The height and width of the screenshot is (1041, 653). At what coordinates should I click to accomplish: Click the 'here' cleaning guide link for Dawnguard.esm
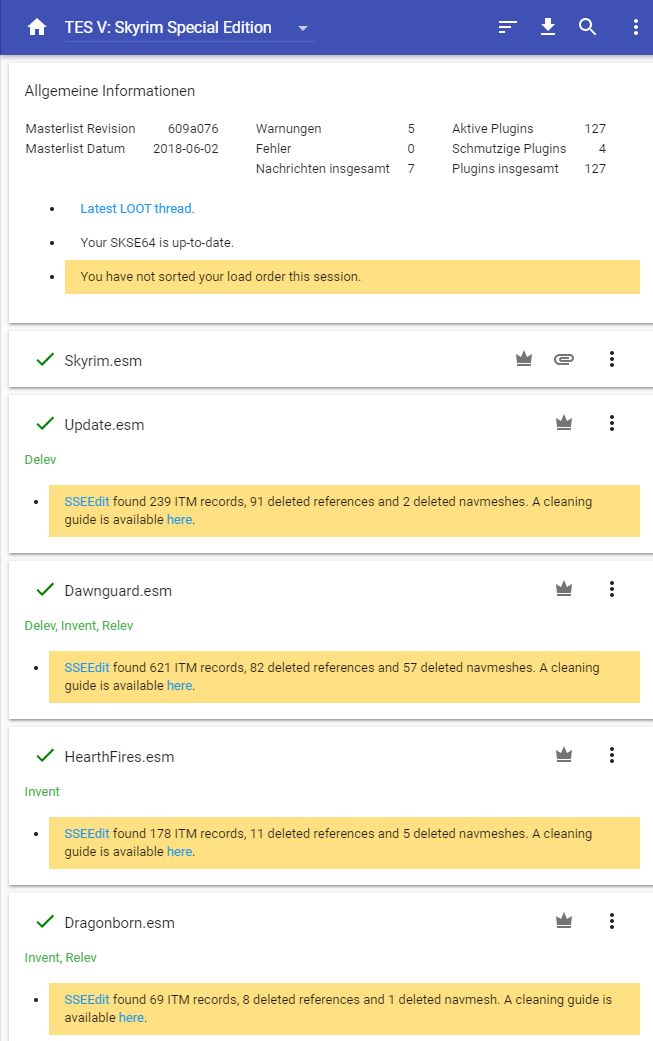tap(179, 686)
